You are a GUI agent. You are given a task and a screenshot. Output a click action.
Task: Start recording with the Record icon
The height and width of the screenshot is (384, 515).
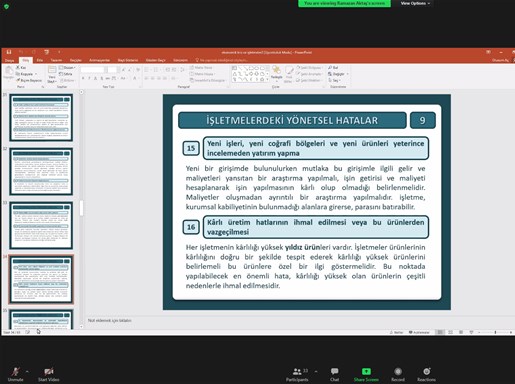click(x=398, y=371)
